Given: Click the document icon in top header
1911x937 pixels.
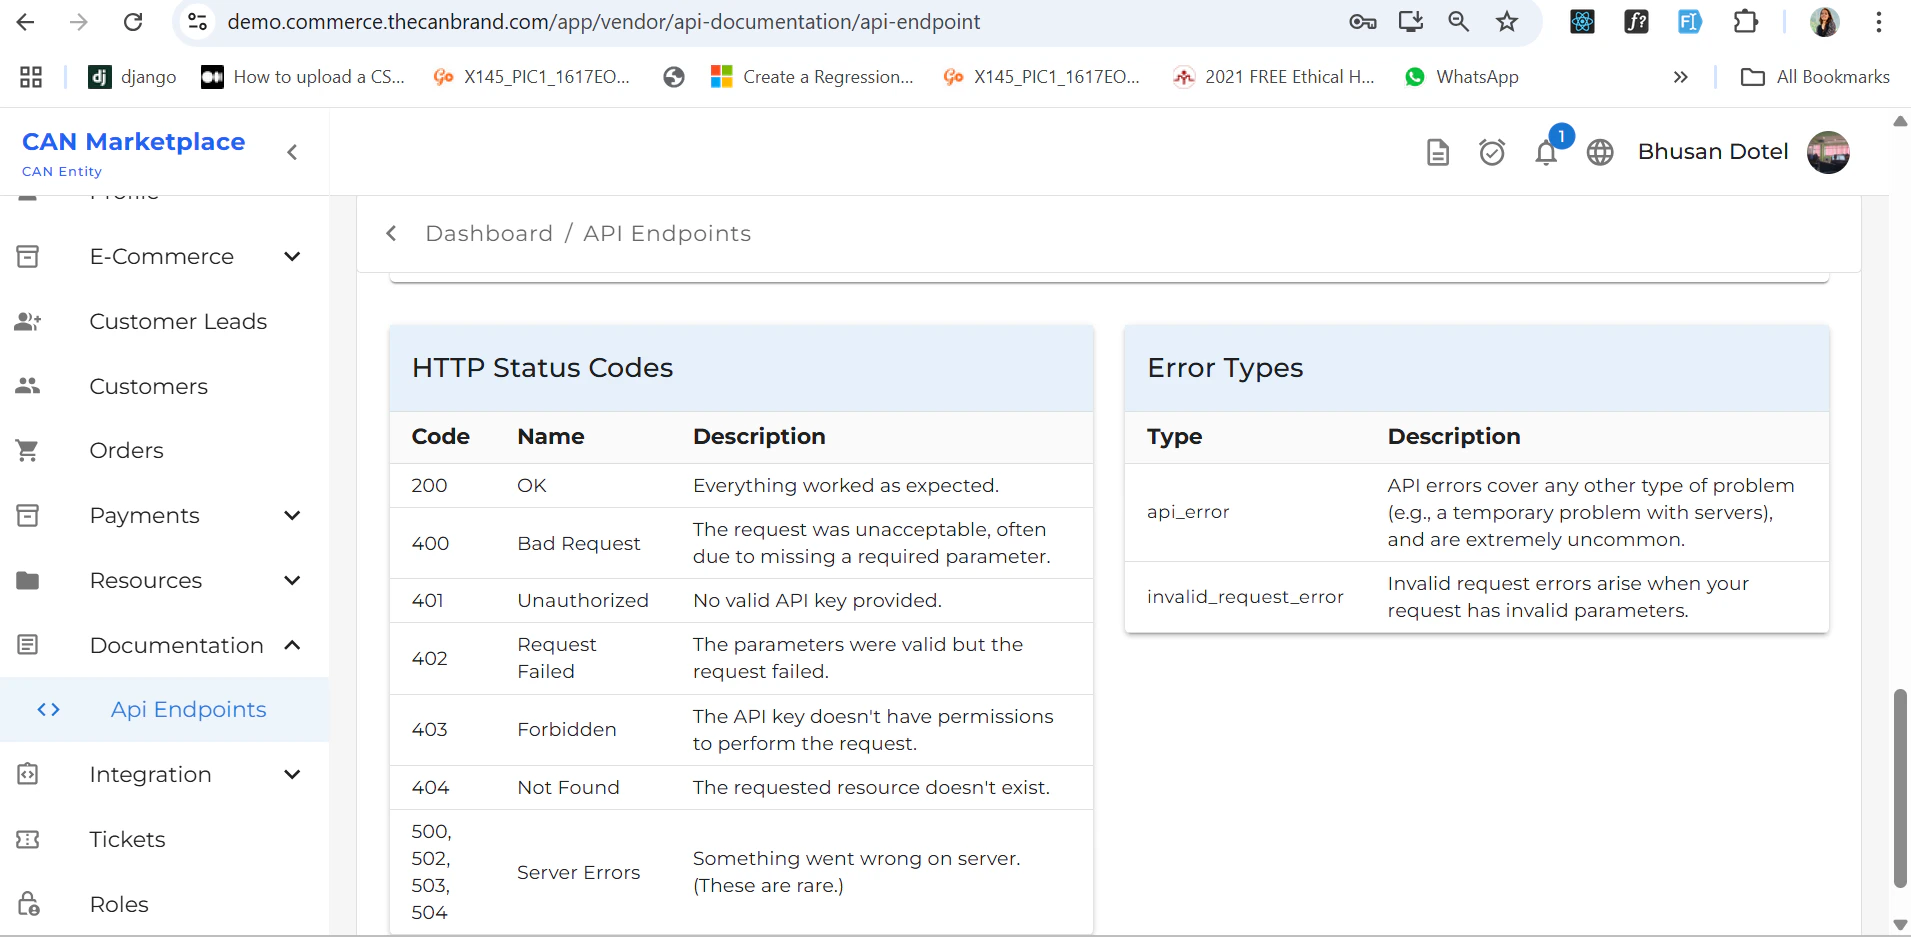Looking at the screenshot, I should (1437, 152).
